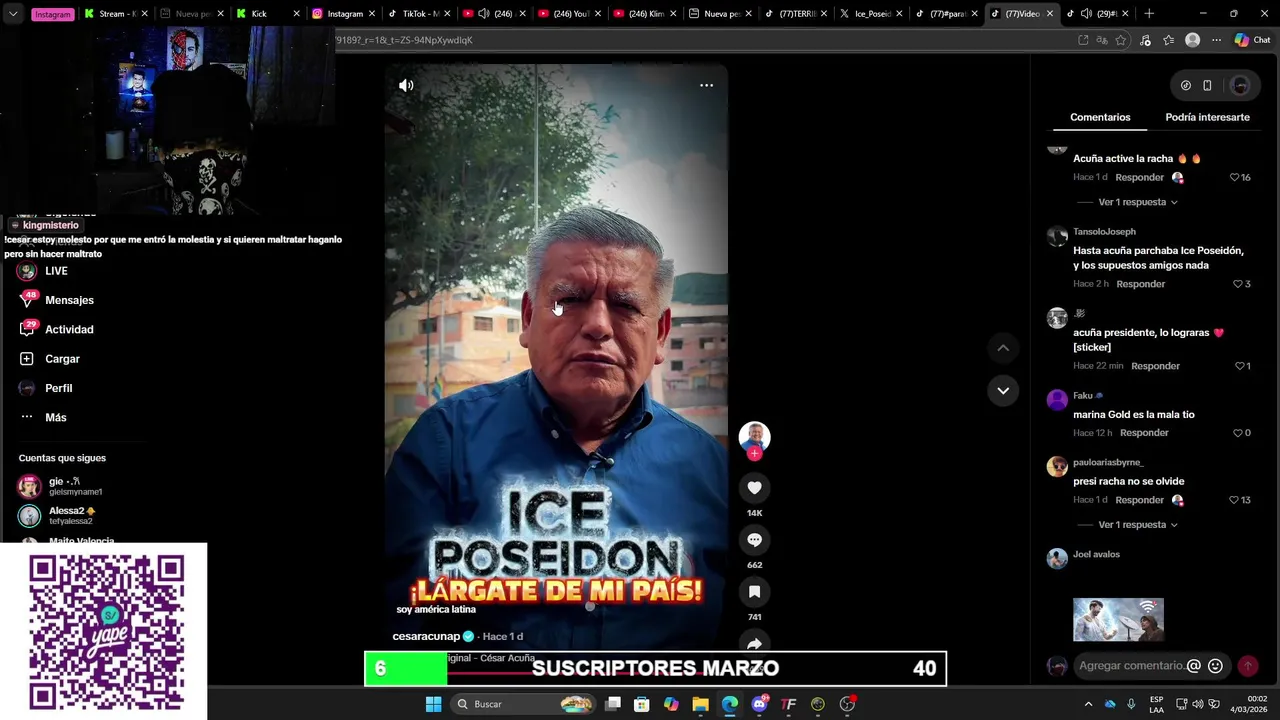Open pauloariasbyrne_'s profile name
The width and height of the screenshot is (1280, 720).
click(x=1108, y=463)
